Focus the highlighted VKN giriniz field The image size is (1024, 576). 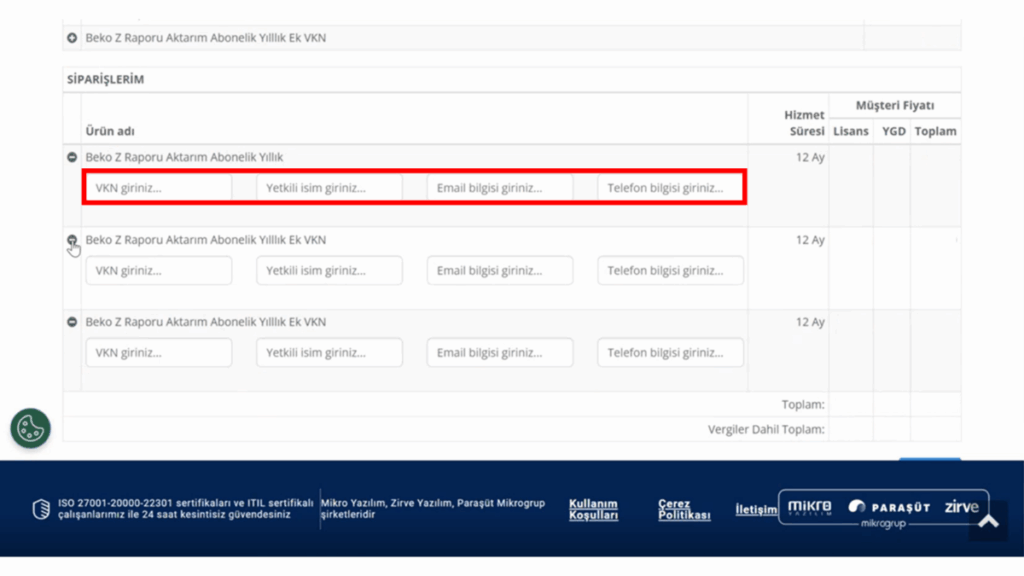coord(159,188)
